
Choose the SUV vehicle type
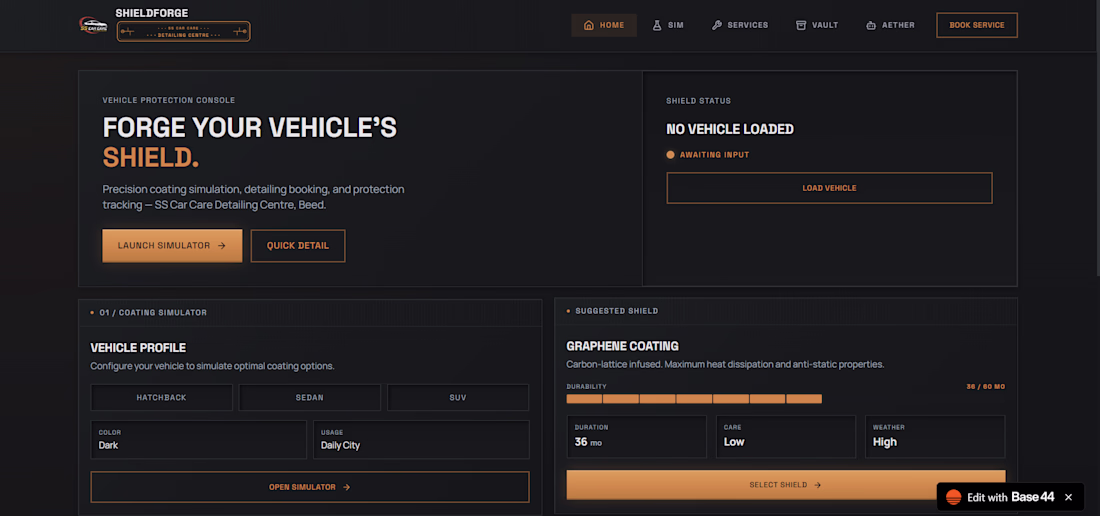pos(458,397)
